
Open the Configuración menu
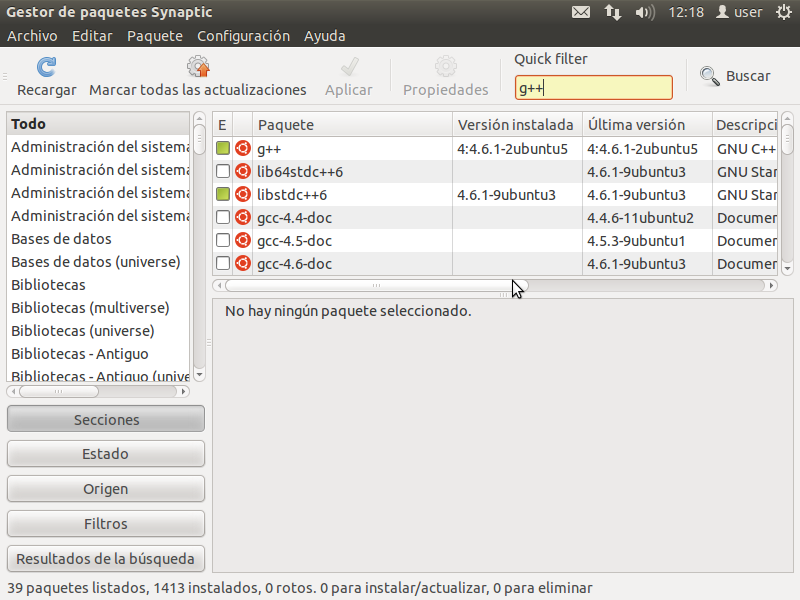[243, 36]
